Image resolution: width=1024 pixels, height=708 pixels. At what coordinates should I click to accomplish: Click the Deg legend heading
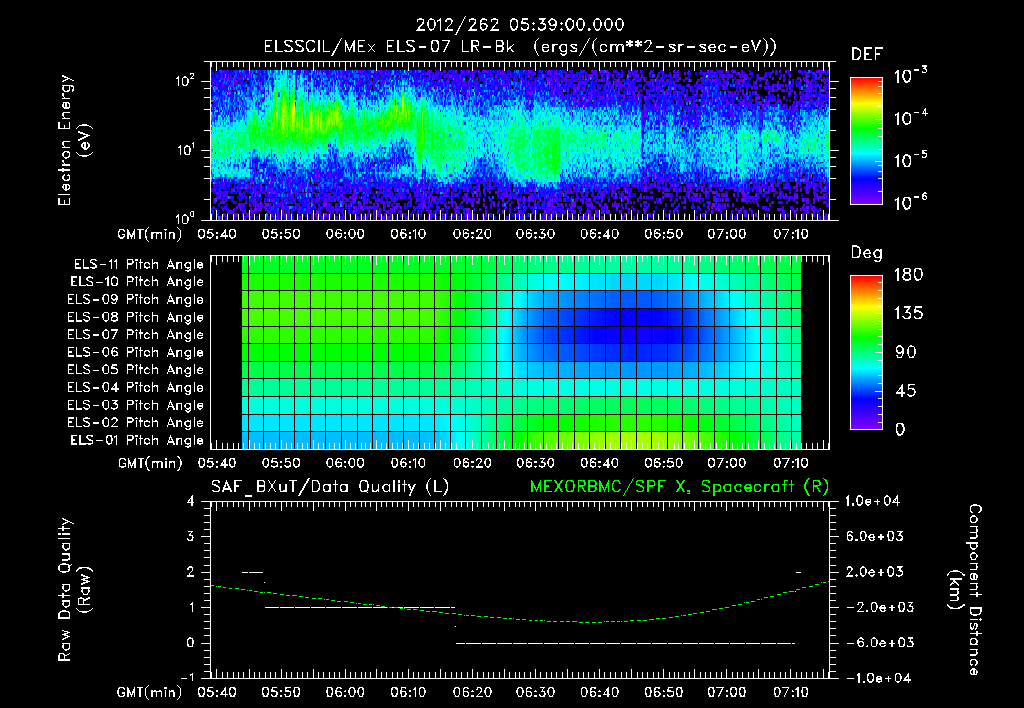(867, 253)
